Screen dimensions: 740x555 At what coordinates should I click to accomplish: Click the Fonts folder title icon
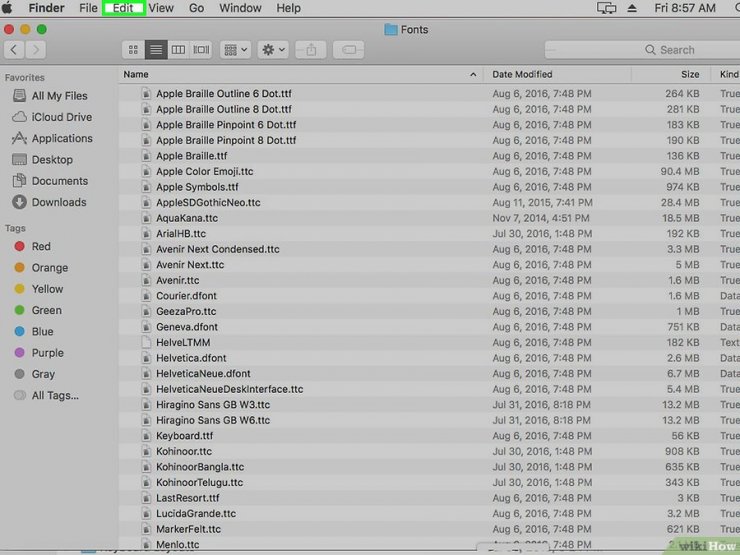click(391, 29)
